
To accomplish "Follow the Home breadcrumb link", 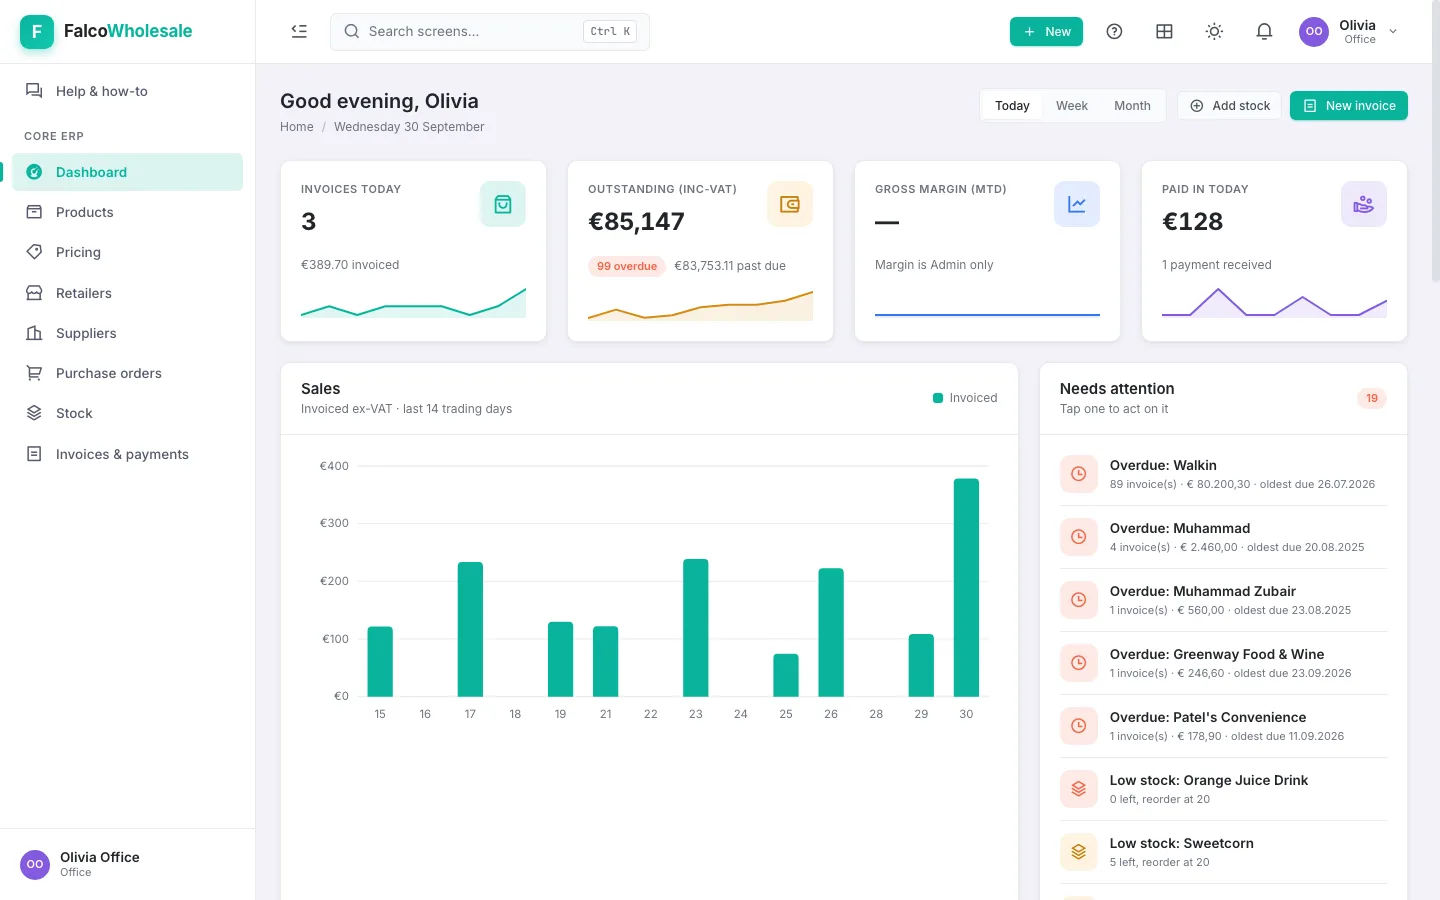I will [297, 127].
